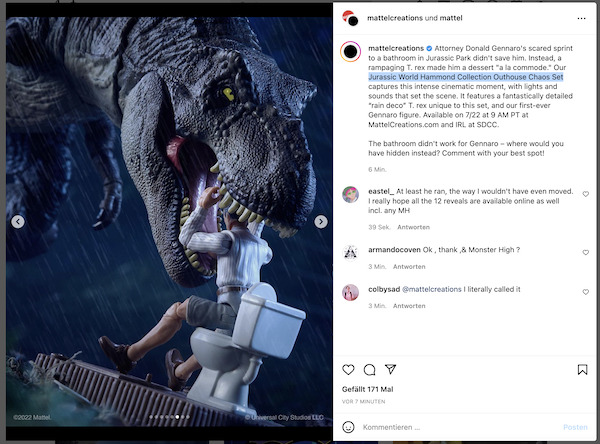The width and height of the screenshot is (600, 444).
Task: Open mattelcreations profile from header
Action: coord(395,18)
